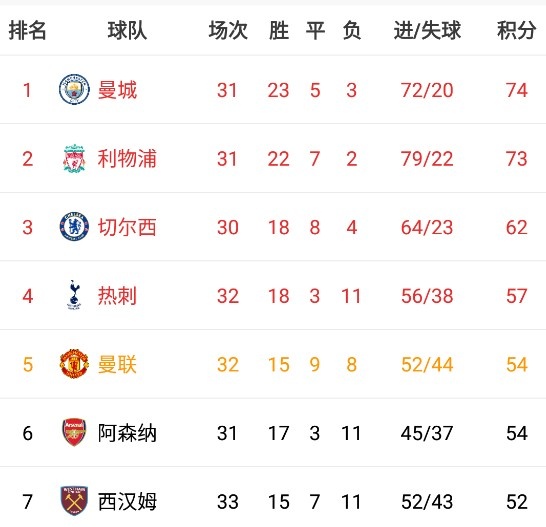
Task: Open the Chelsea badge icon
Action: pyautogui.click(x=74, y=227)
